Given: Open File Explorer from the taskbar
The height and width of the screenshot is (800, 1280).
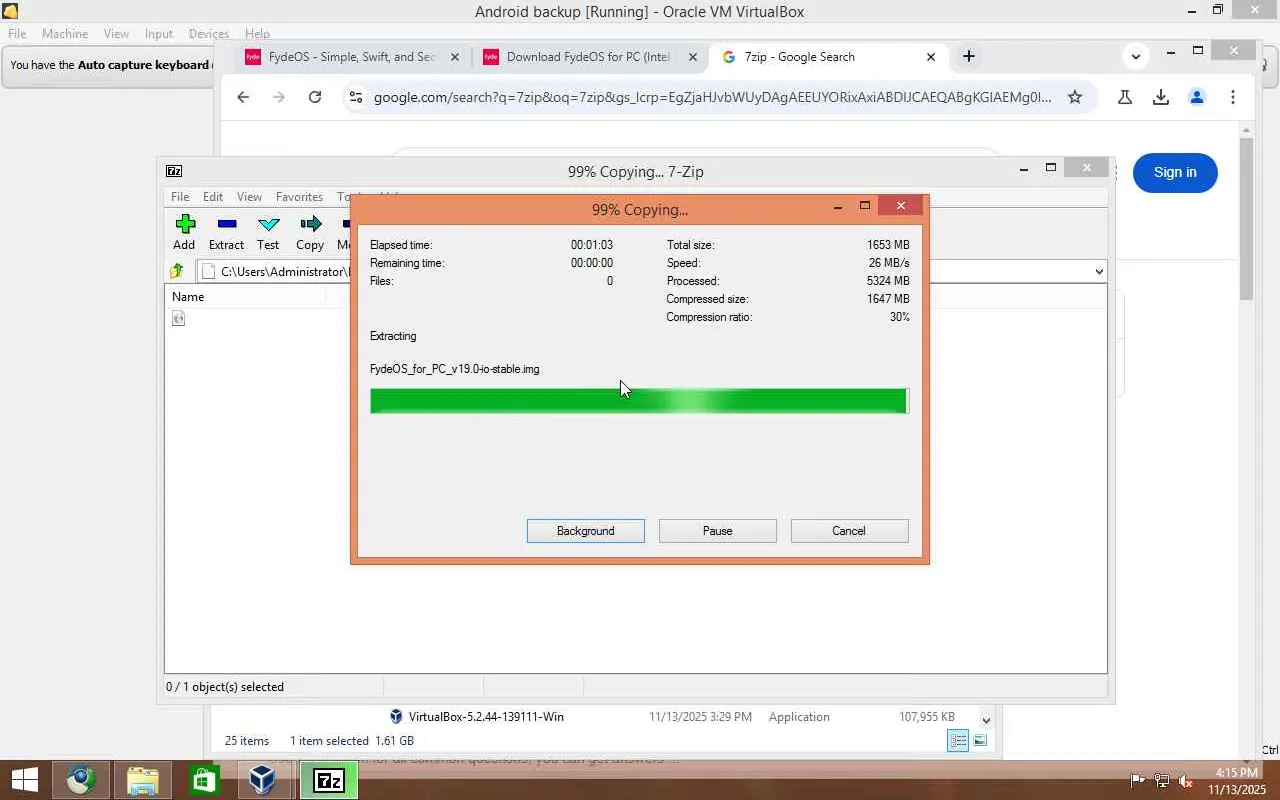Looking at the screenshot, I should pyautogui.click(x=143, y=780).
